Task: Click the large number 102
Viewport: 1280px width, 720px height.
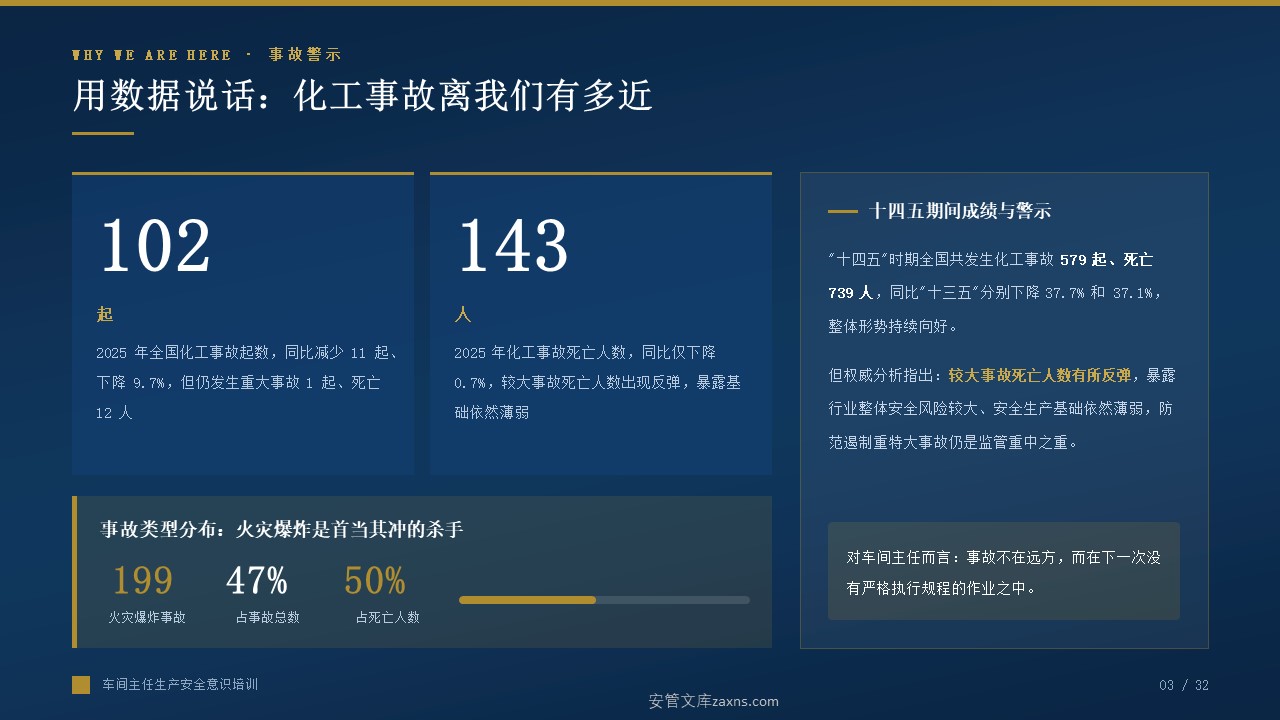Action: click(155, 246)
